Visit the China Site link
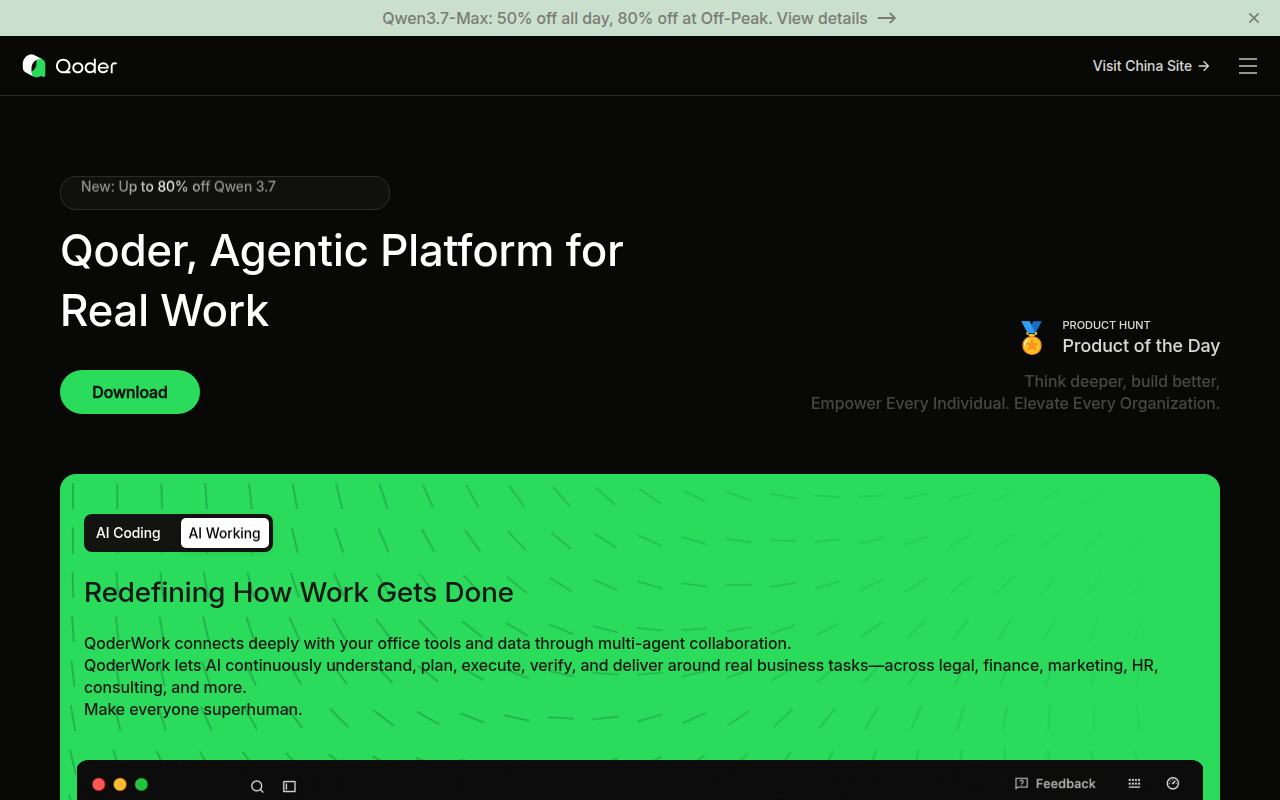The image size is (1280, 800). [x=1151, y=66]
